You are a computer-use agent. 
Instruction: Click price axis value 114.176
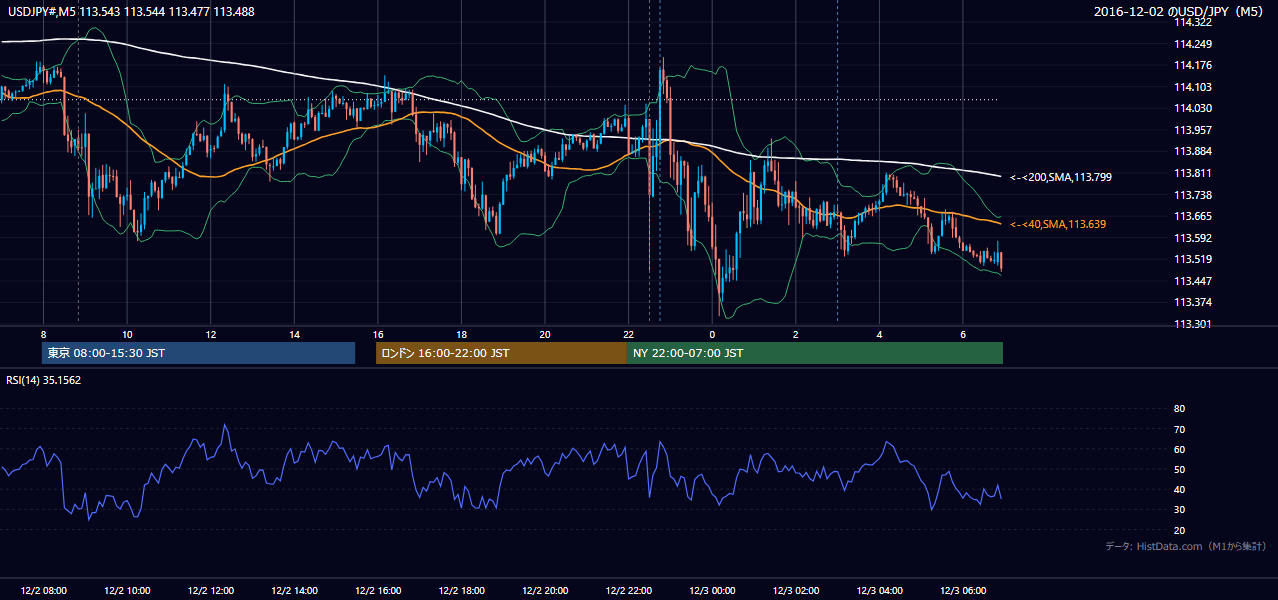pyautogui.click(x=1192, y=66)
